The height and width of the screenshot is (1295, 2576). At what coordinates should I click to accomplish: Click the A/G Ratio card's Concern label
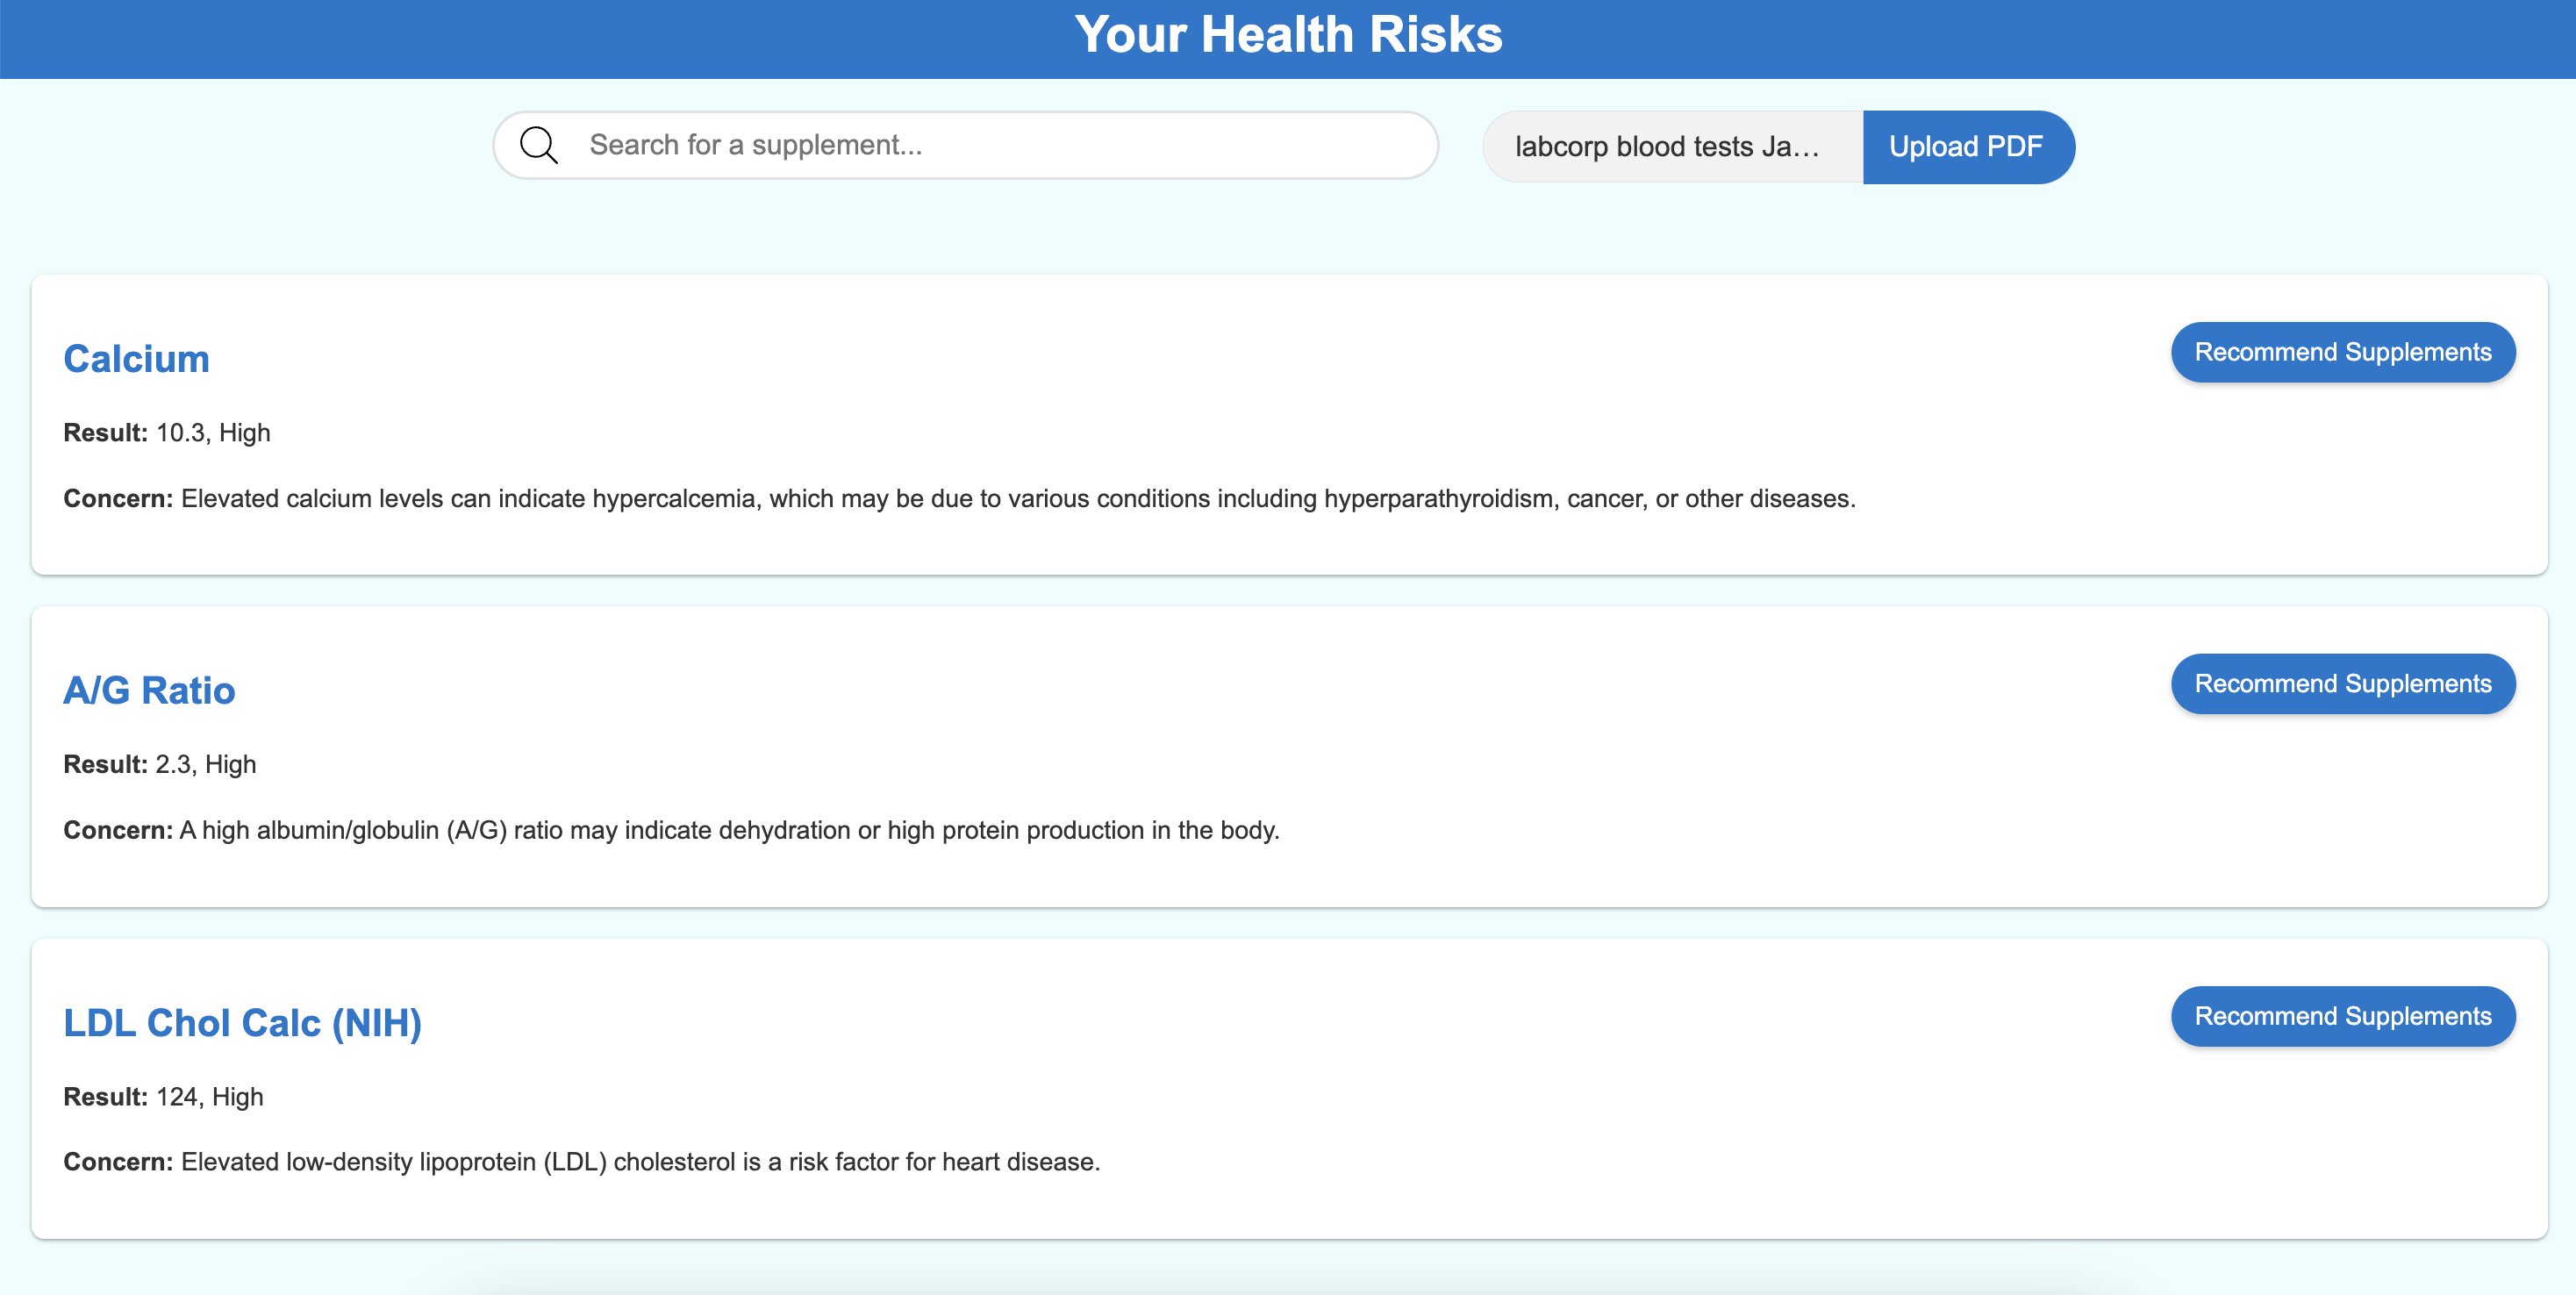[117, 831]
